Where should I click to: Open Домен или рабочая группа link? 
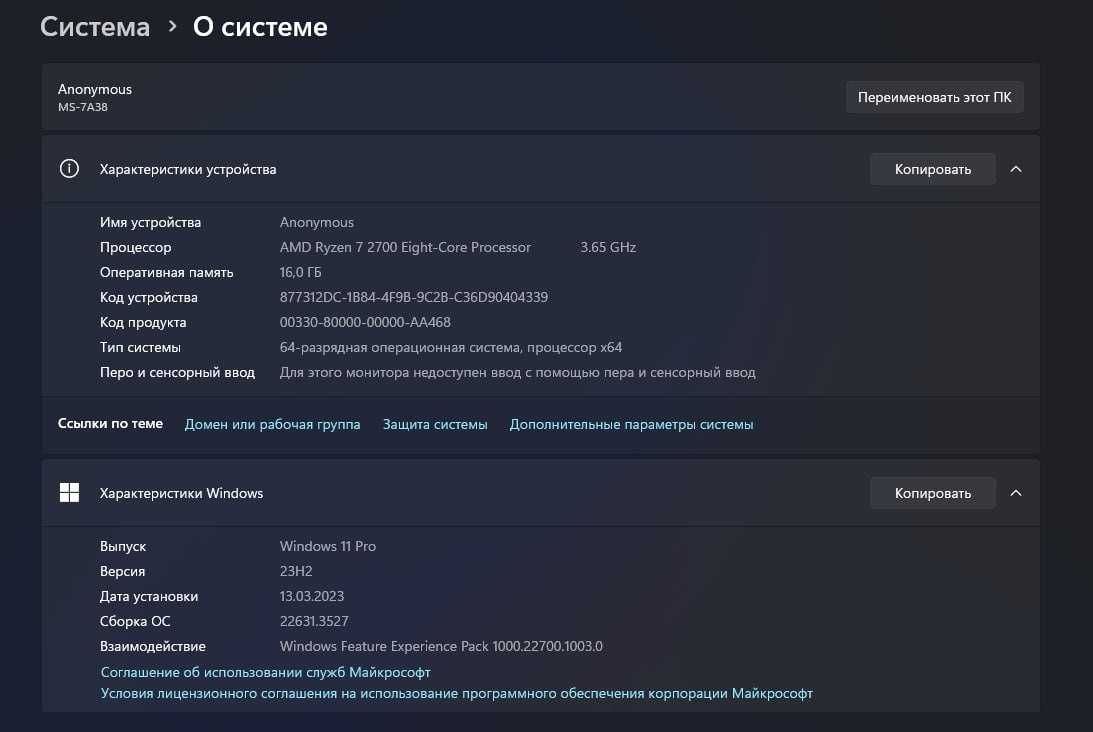pos(272,424)
